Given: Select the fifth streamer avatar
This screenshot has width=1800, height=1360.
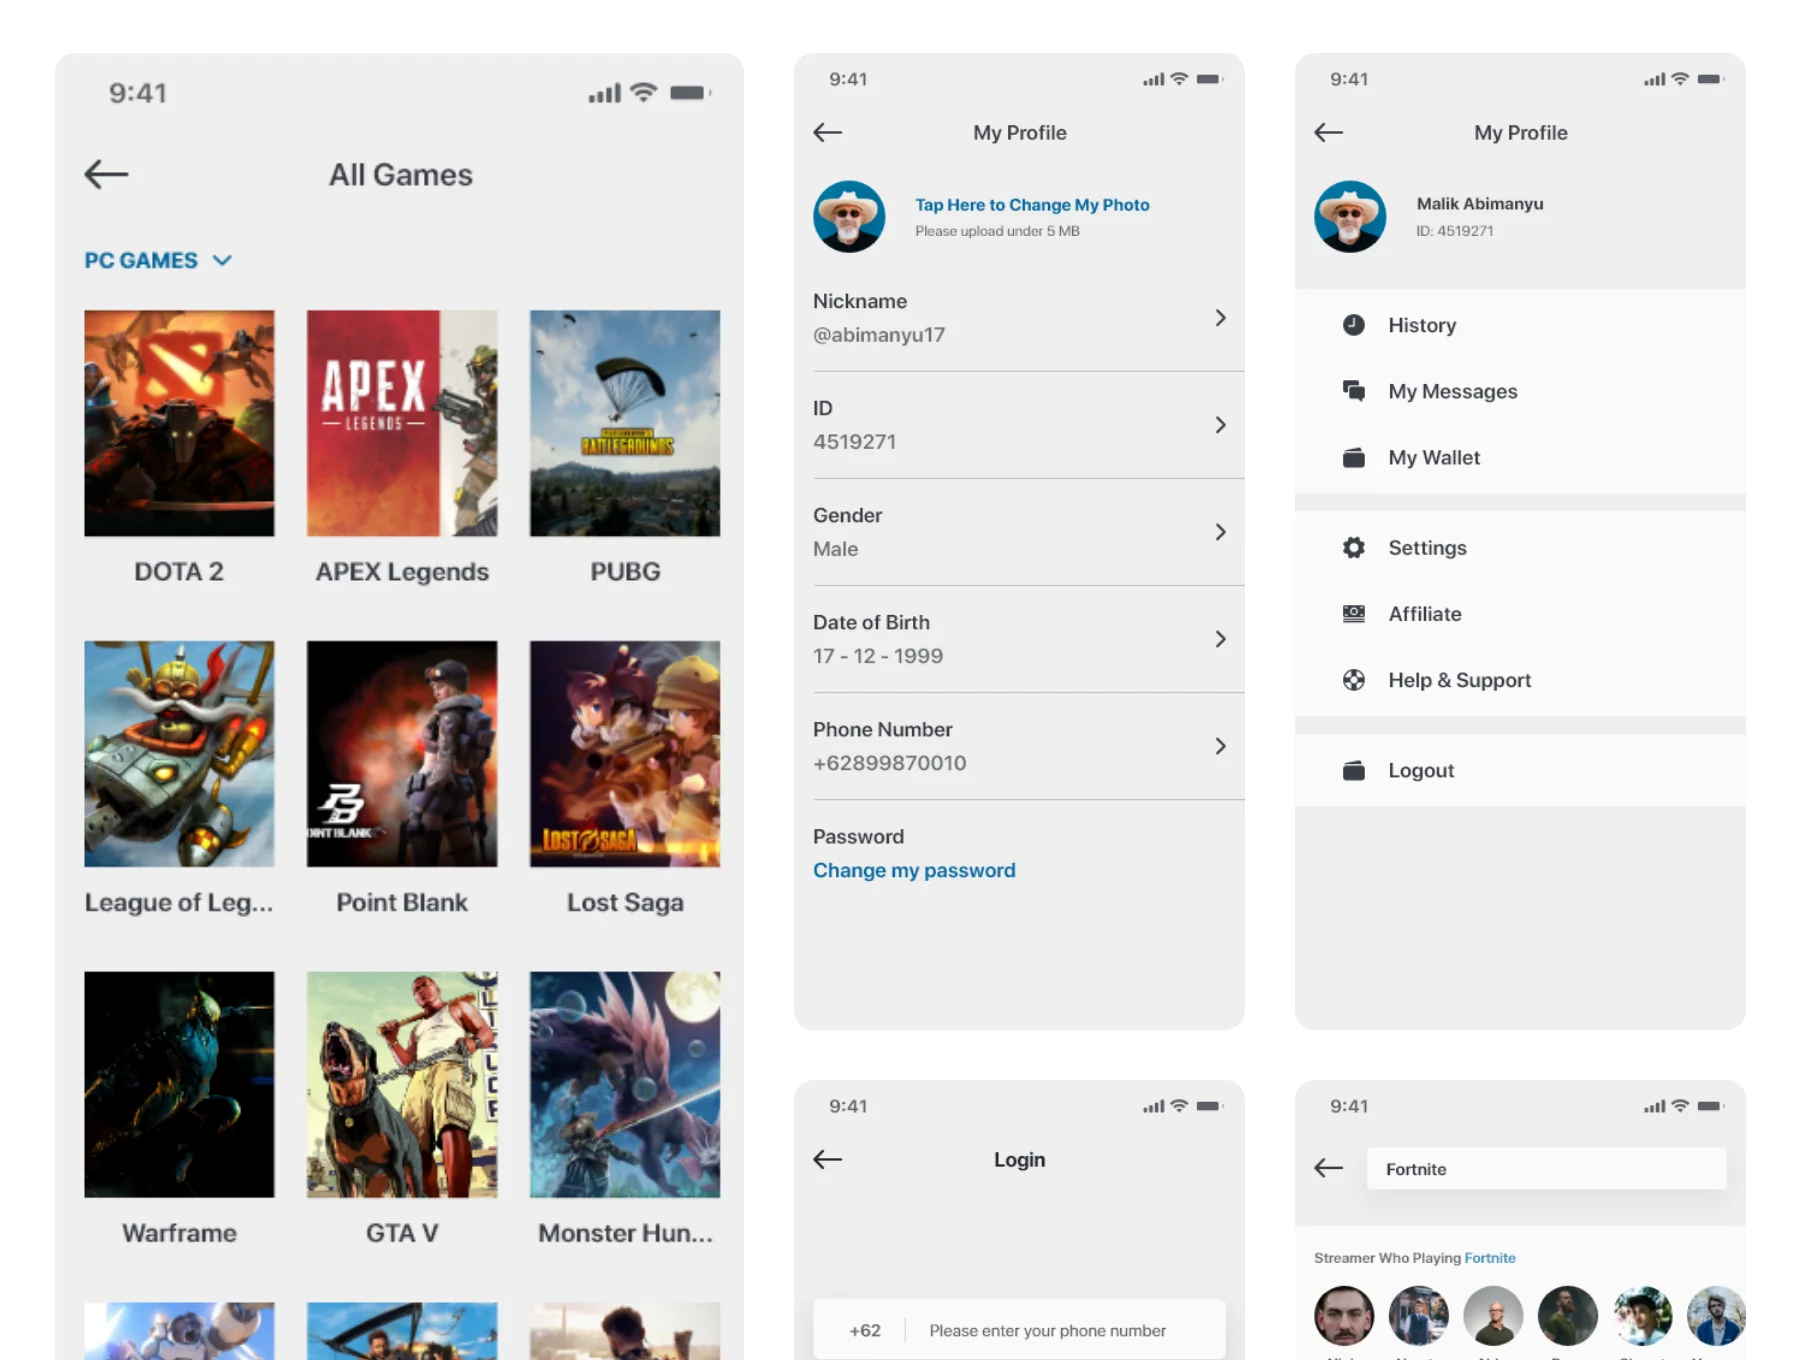Looking at the screenshot, I should [x=1642, y=1316].
